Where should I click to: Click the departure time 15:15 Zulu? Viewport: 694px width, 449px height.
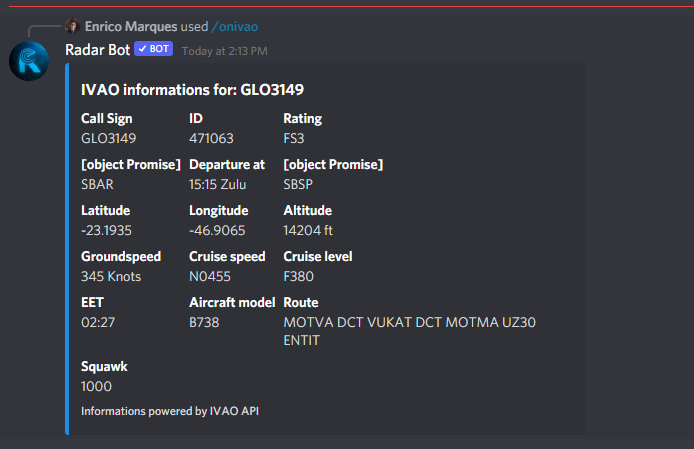point(218,185)
